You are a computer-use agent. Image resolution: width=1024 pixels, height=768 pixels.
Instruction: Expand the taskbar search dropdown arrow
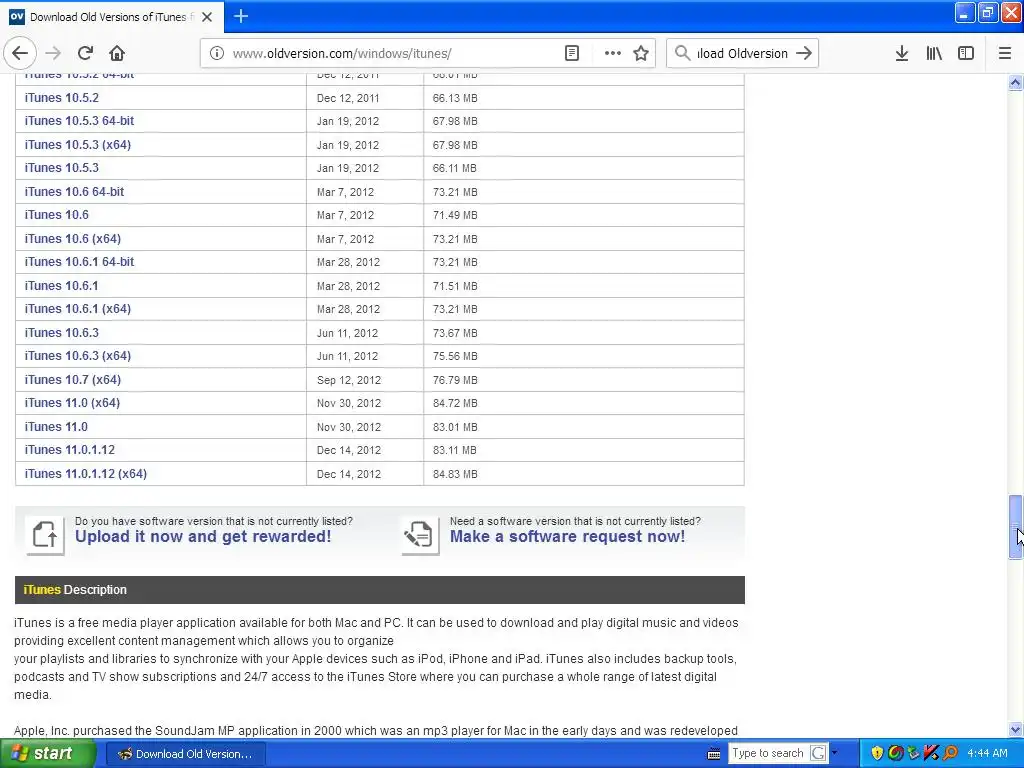pyautogui.click(x=834, y=753)
